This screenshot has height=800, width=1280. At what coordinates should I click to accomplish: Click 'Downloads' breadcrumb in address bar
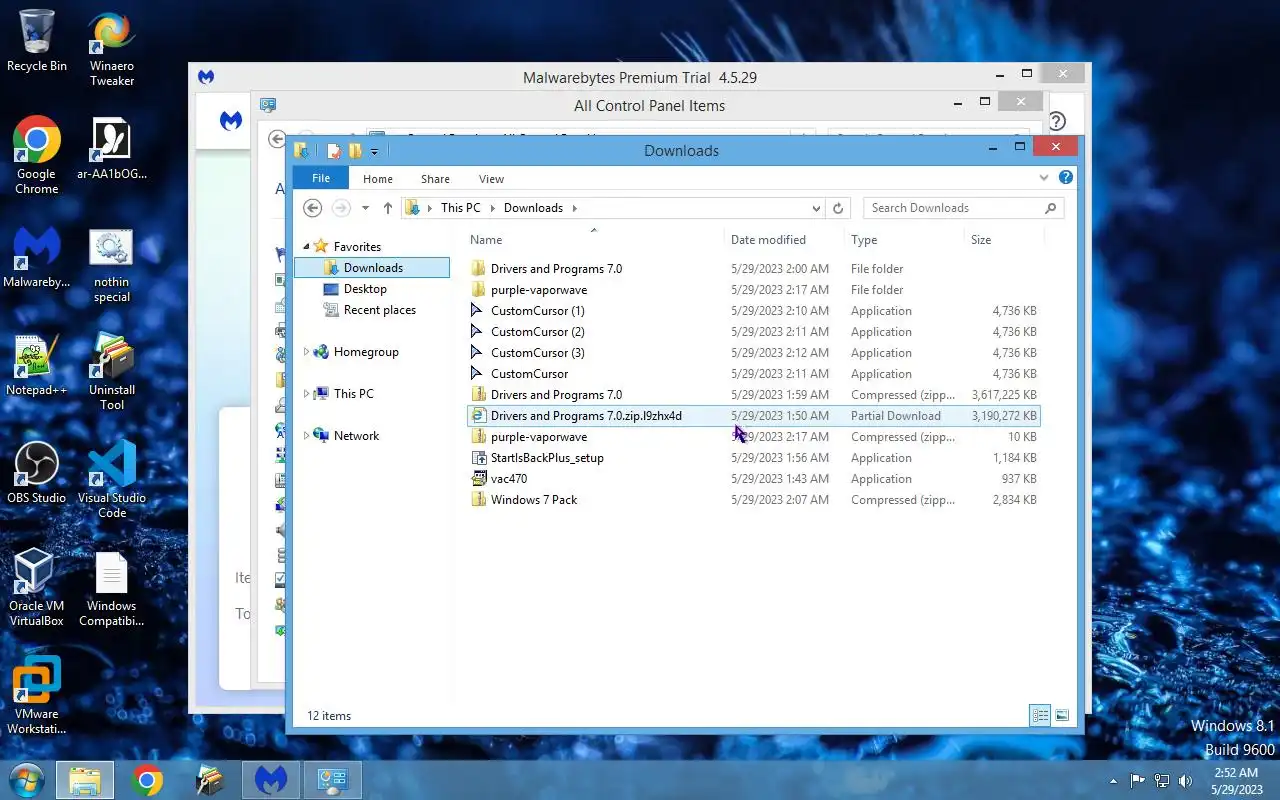(x=533, y=208)
